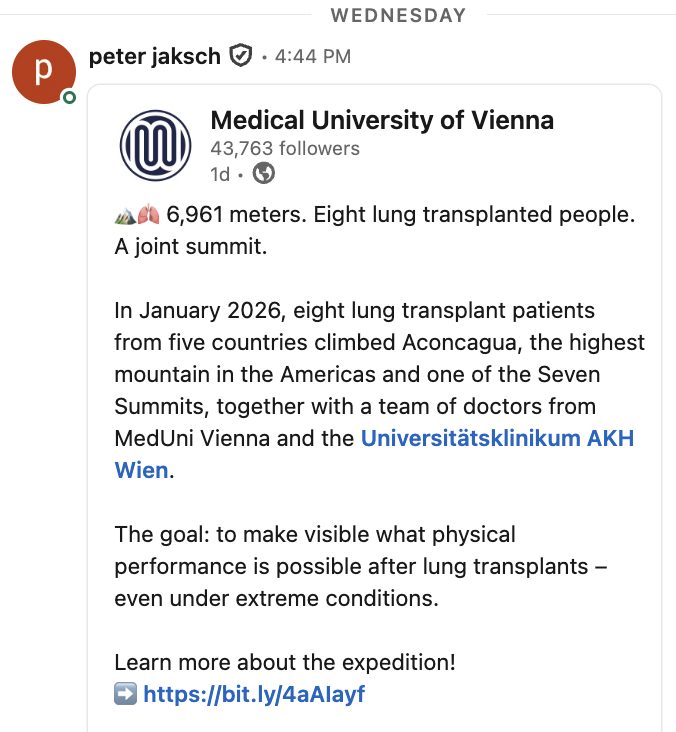Click the lungs emoji in the headline

148,214
